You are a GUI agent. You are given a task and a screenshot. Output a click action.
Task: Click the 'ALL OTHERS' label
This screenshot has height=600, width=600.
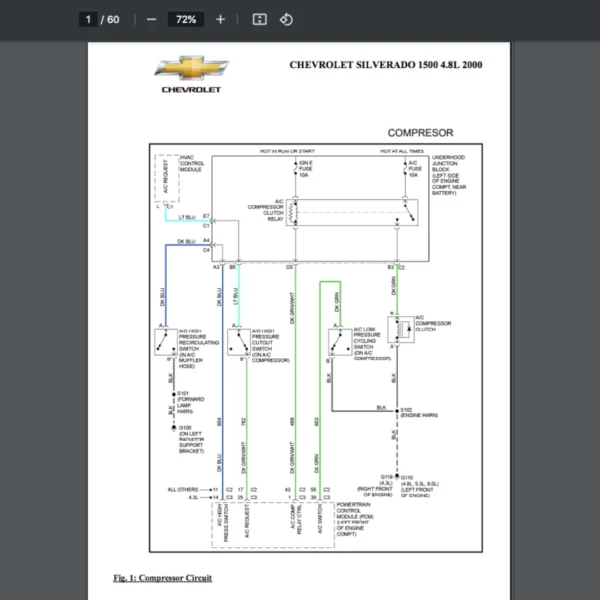click(x=183, y=489)
